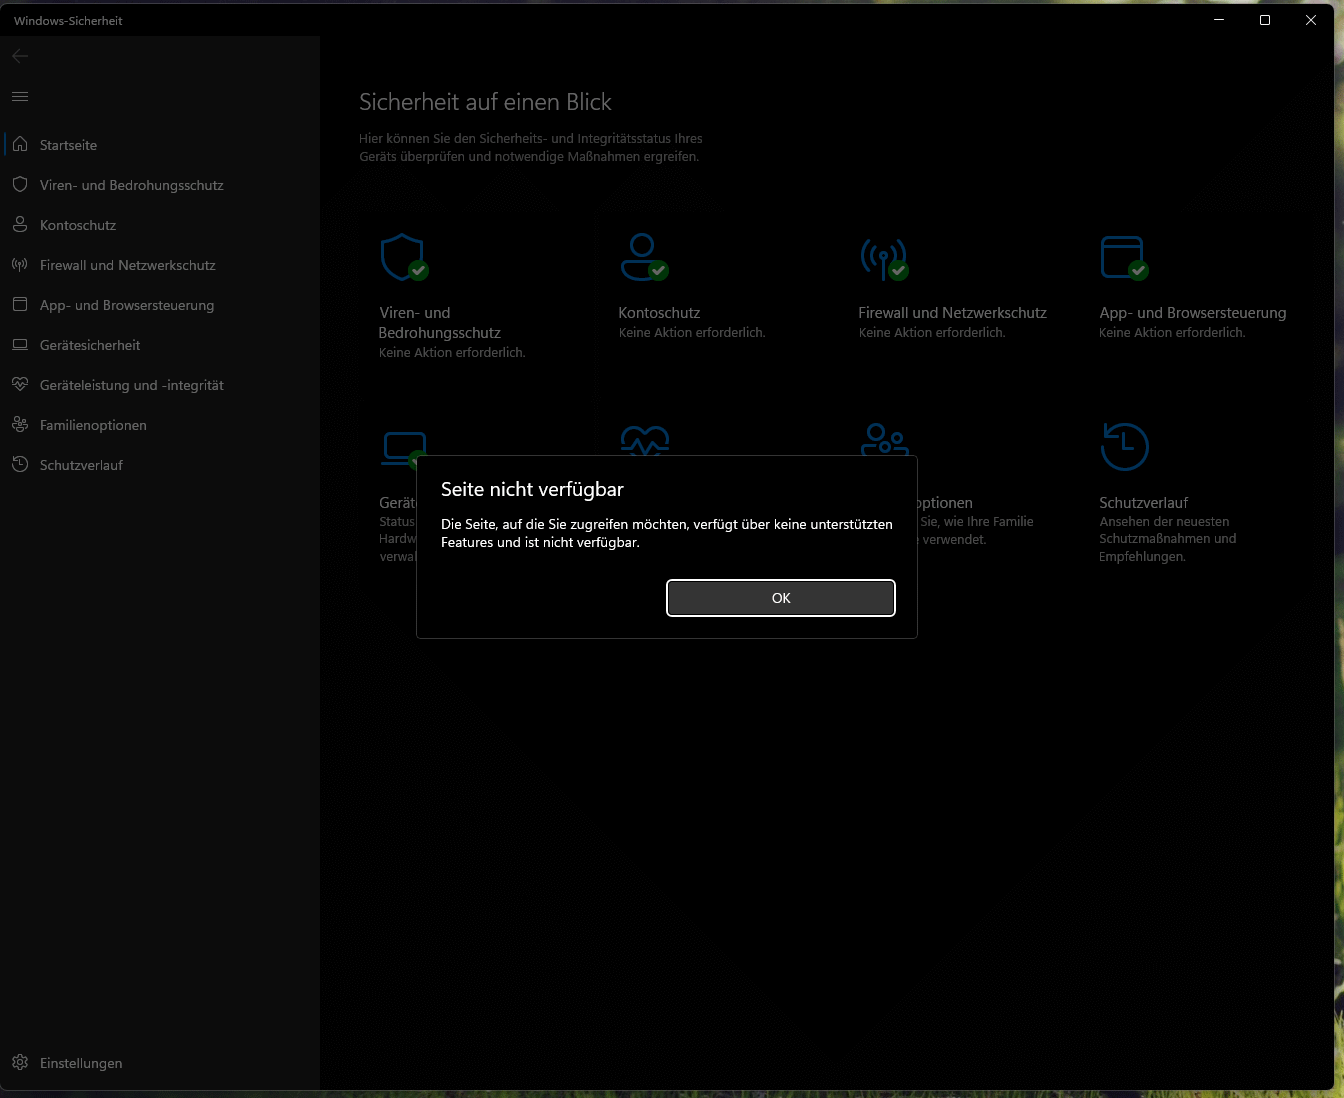Go back with the arrow icon

20,56
